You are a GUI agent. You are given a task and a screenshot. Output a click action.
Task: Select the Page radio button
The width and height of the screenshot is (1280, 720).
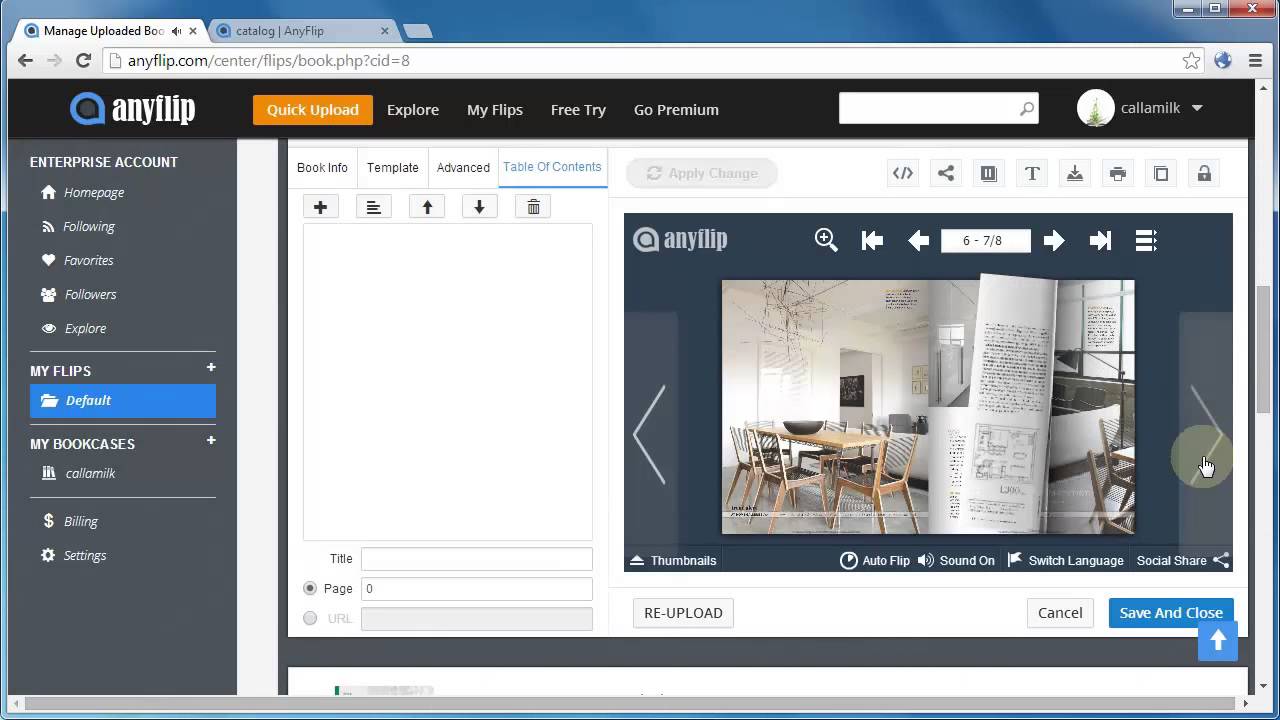pyautogui.click(x=310, y=589)
